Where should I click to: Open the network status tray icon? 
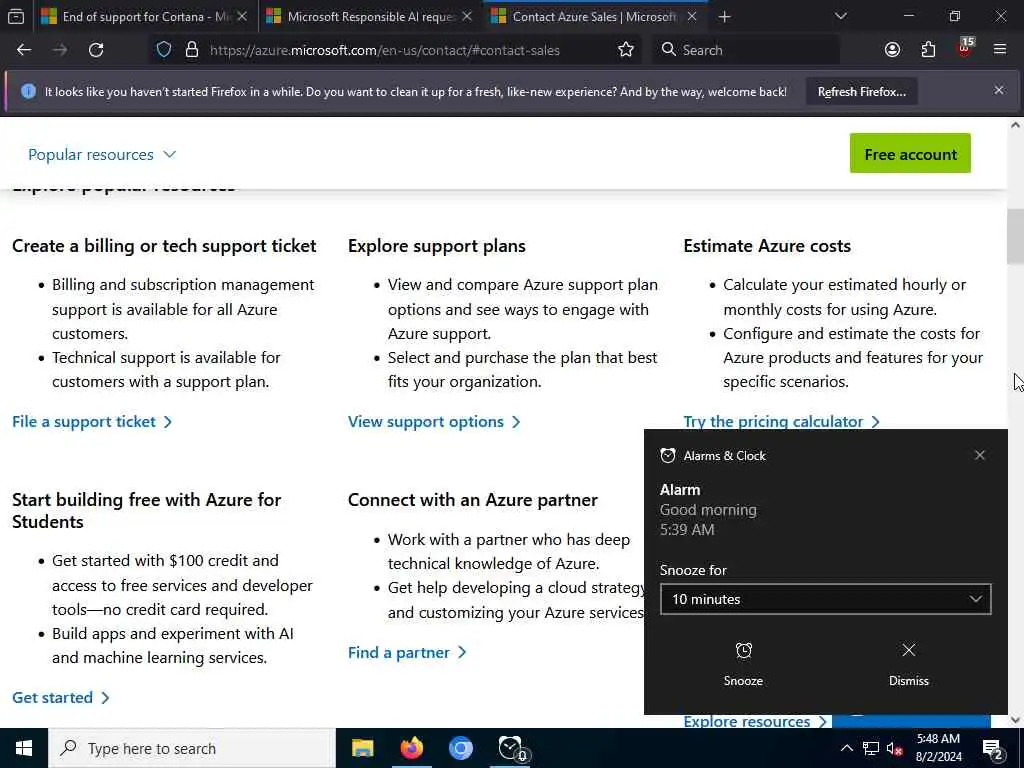[x=870, y=748]
